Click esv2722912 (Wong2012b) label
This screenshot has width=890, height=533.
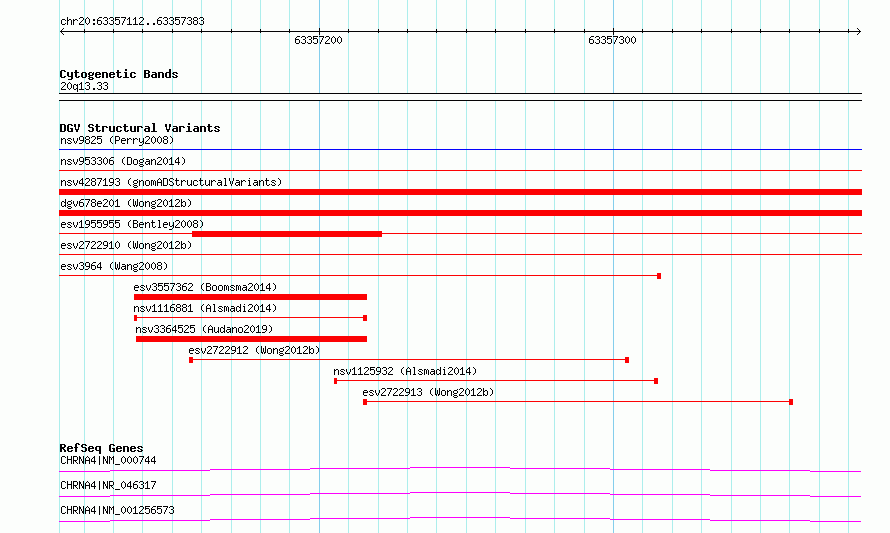point(254,350)
